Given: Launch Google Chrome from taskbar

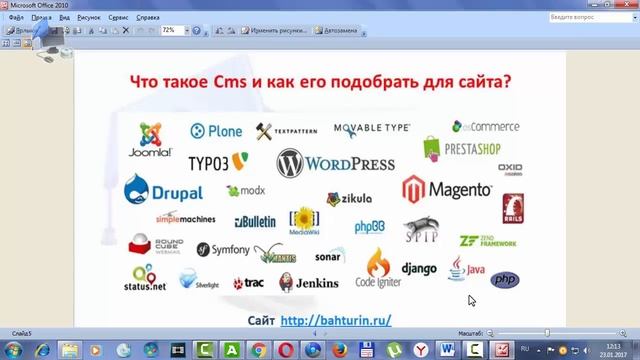Looking at the screenshot, I should (x=258, y=350).
